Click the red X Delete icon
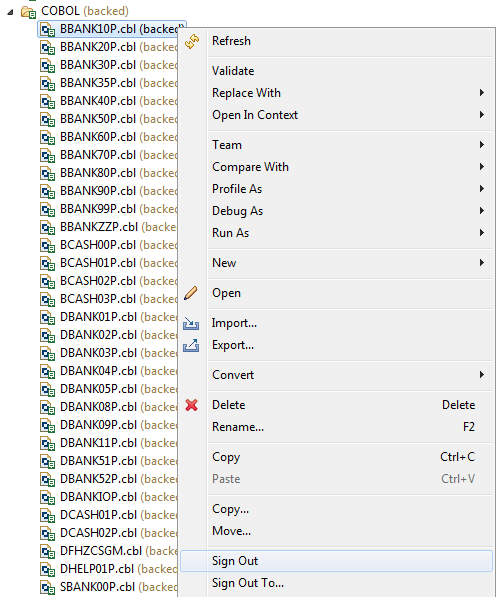 (x=191, y=405)
